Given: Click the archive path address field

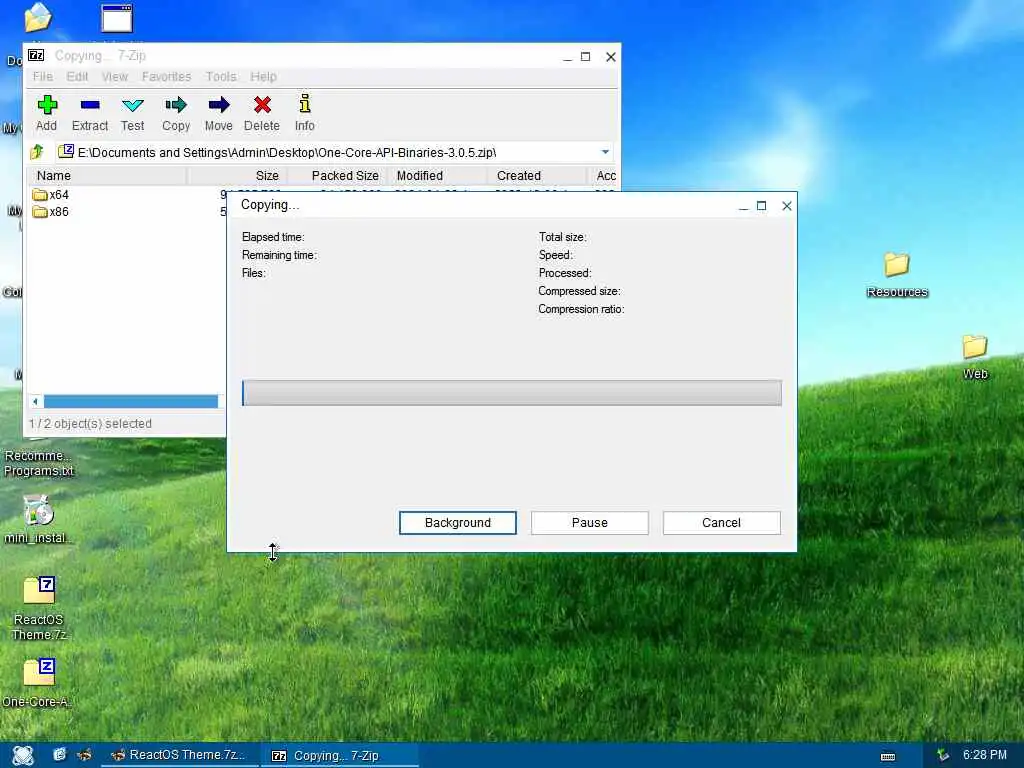Looking at the screenshot, I should tap(334, 152).
